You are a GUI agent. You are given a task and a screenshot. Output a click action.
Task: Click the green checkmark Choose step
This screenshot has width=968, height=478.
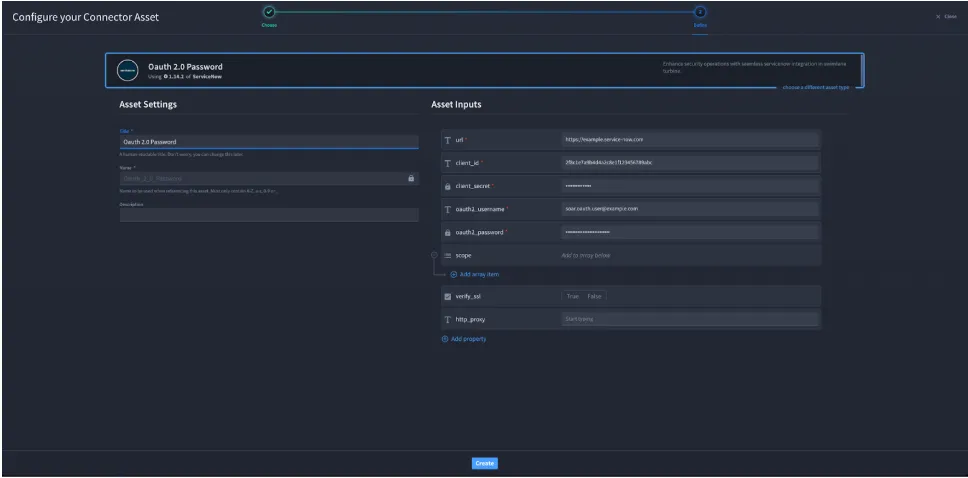click(269, 12)
